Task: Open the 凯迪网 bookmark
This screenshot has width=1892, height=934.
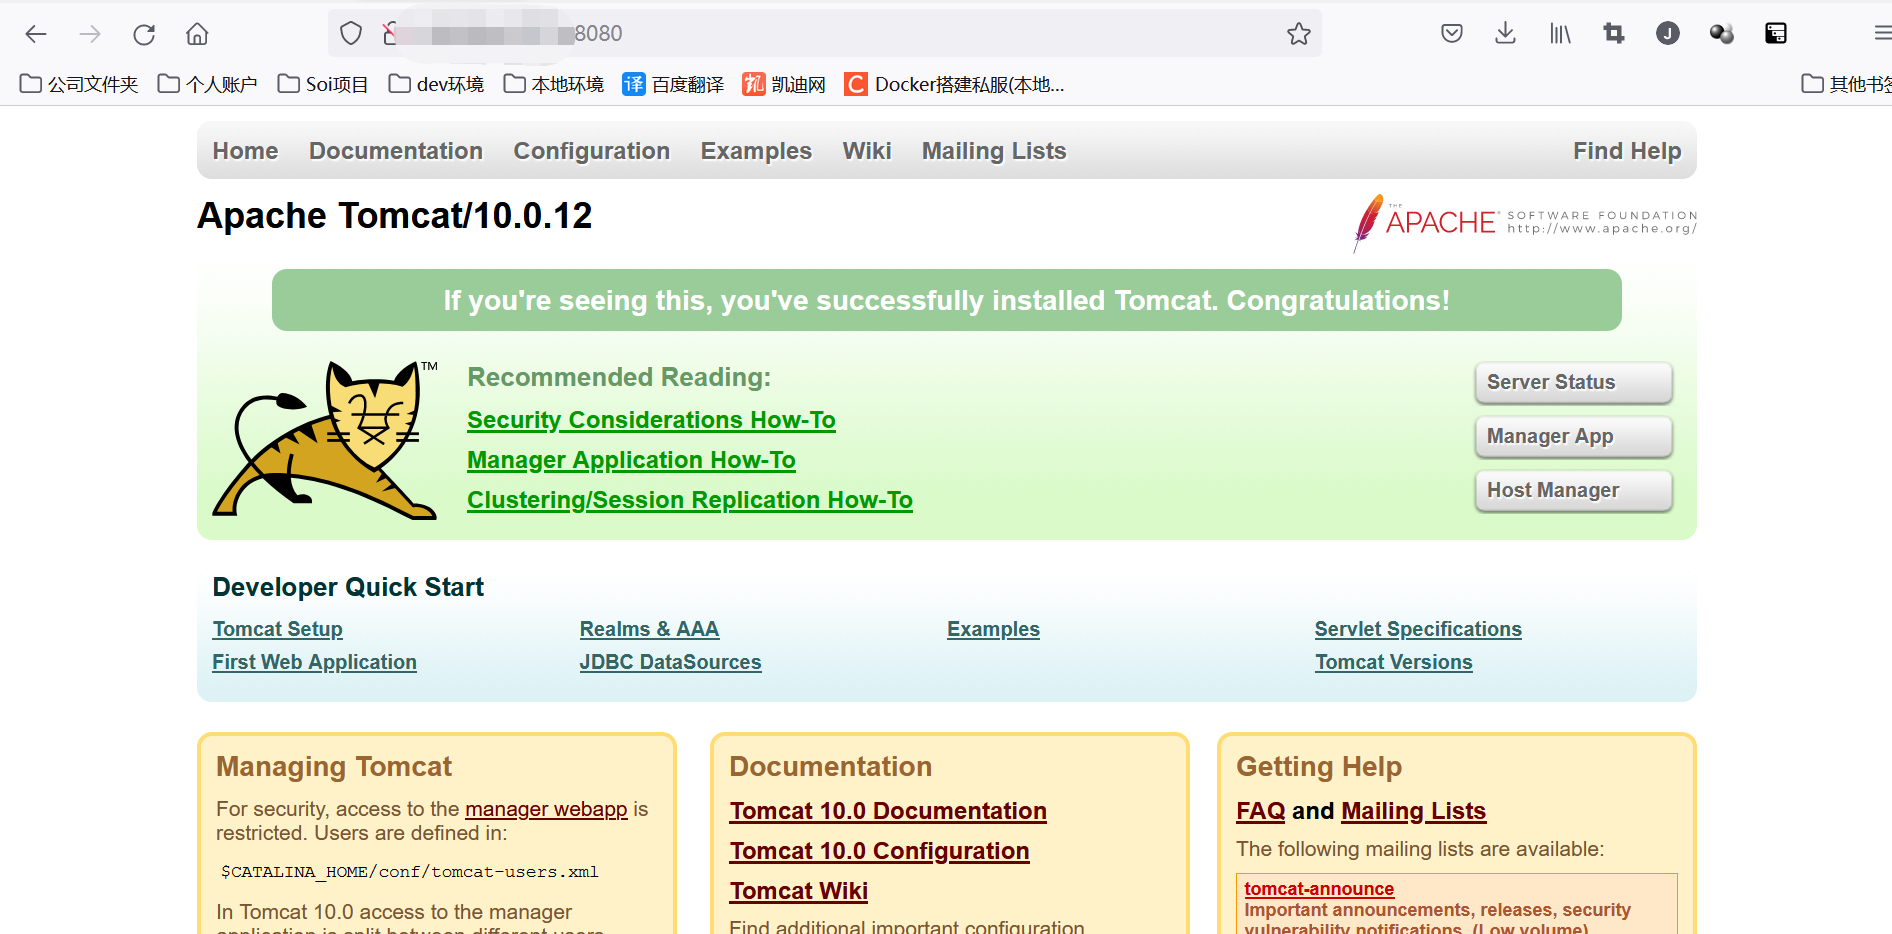Action: pos(784,84)
